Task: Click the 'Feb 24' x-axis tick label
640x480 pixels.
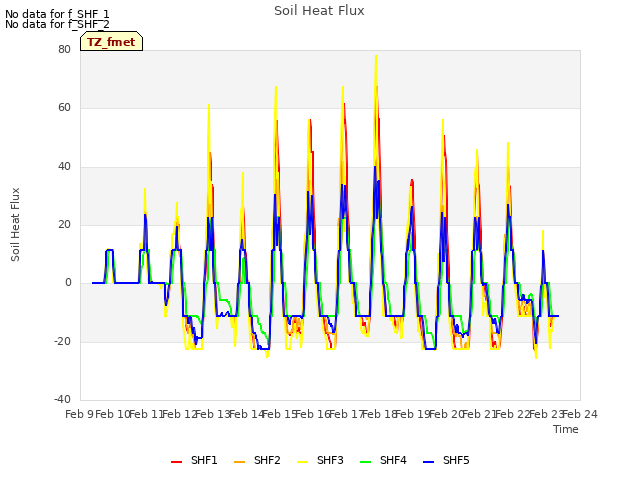Action: (580, 414)
